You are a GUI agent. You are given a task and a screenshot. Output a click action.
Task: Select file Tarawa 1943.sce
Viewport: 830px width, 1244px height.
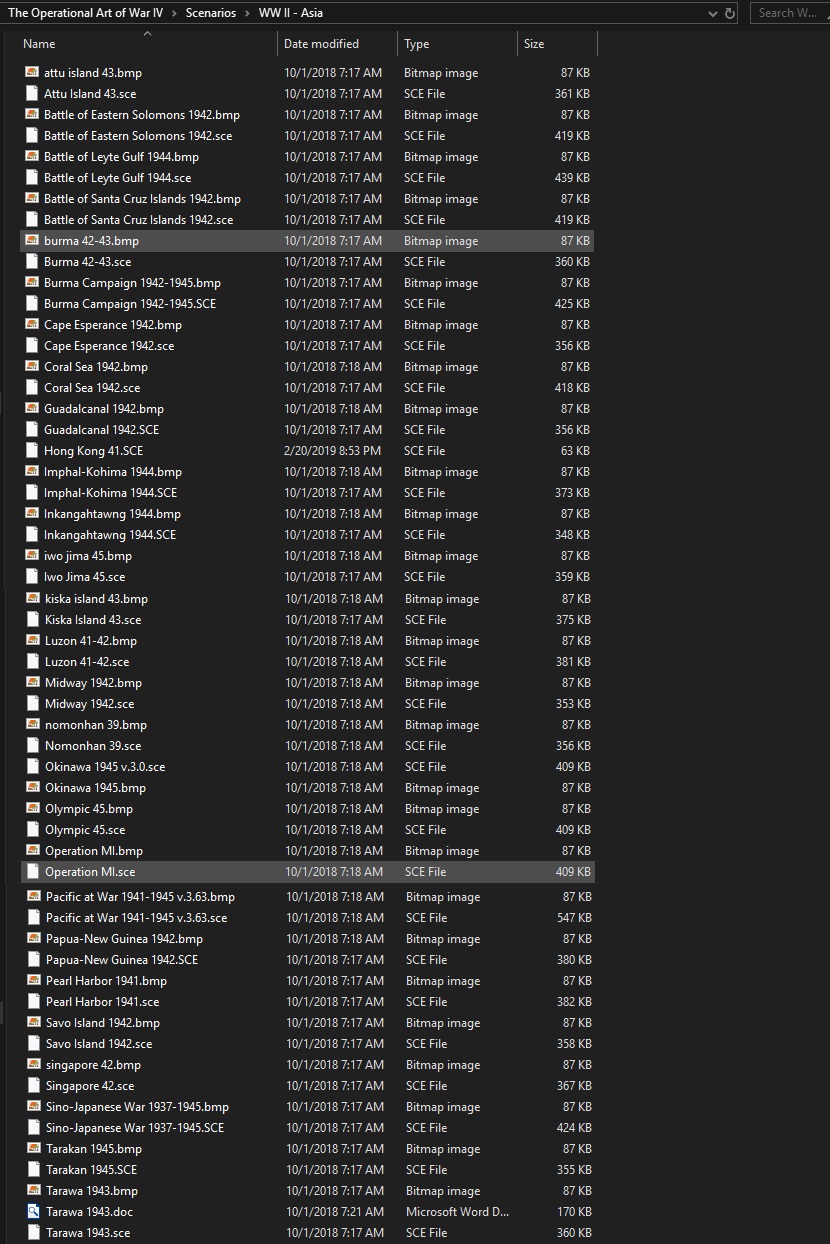pyautogui.click(x=88, y=1233)
